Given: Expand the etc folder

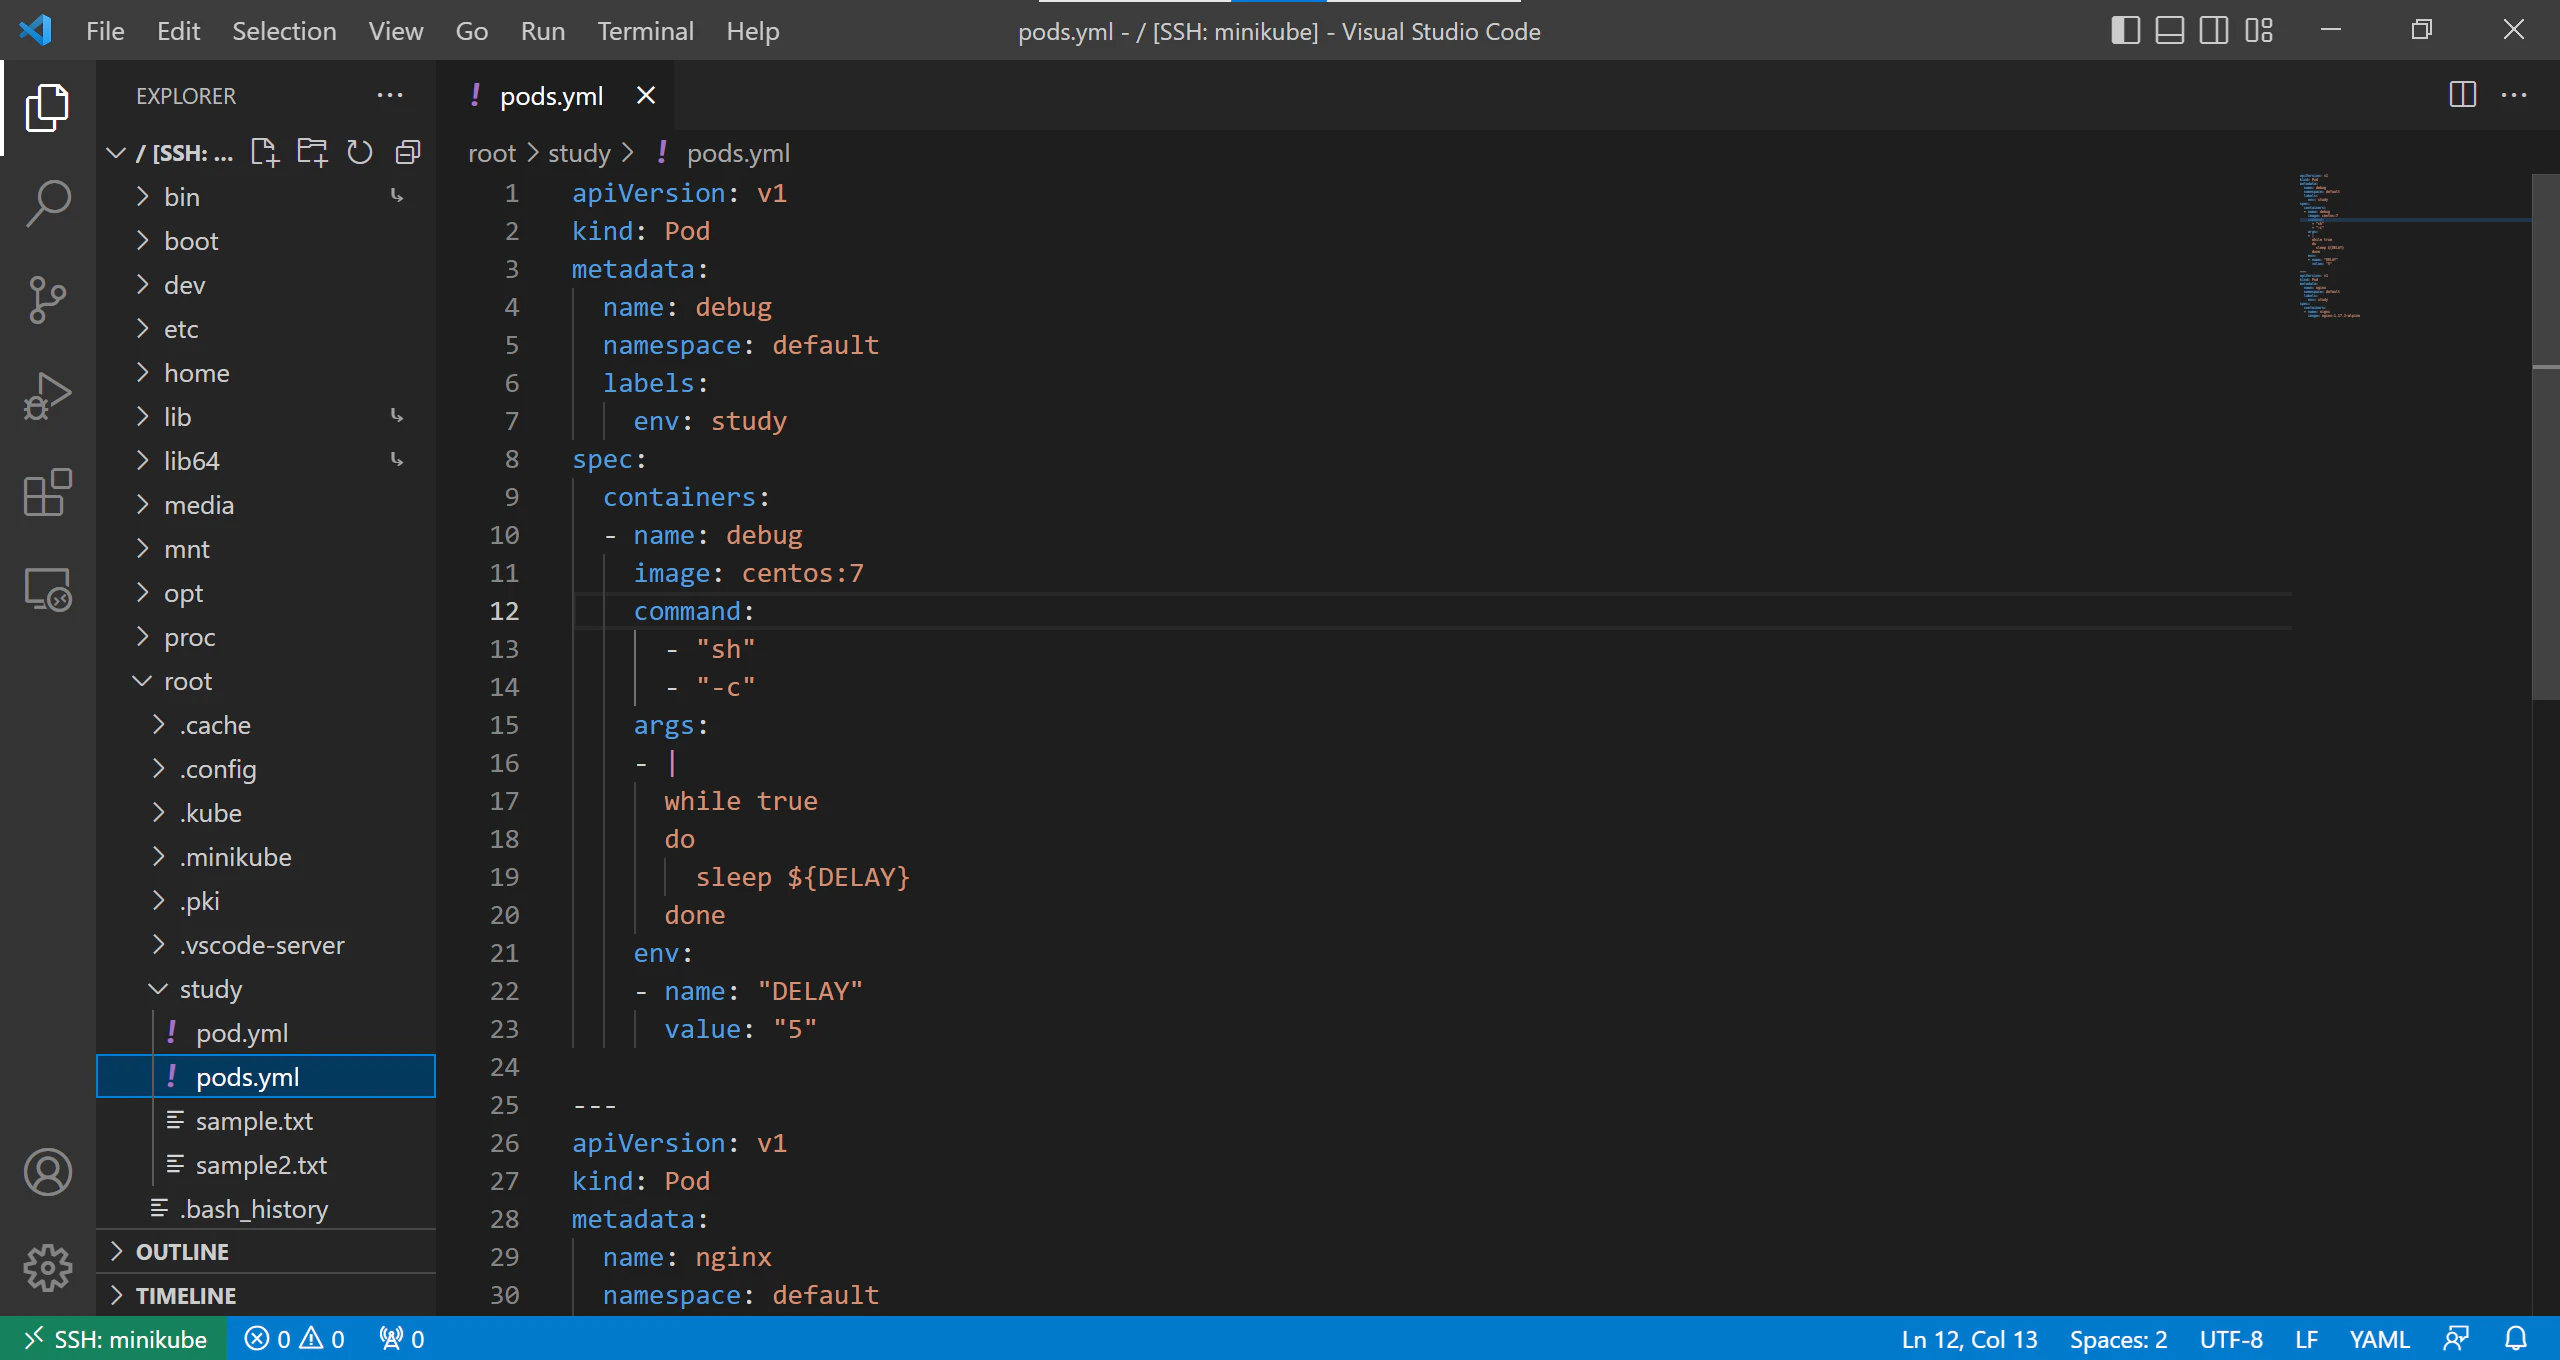Looking at the screenshot, I should click(x=266, y=329).
